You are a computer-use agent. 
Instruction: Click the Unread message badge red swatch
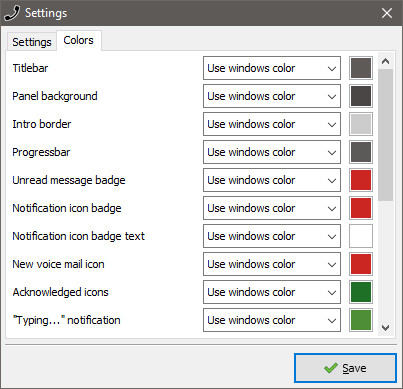[361, 180]
